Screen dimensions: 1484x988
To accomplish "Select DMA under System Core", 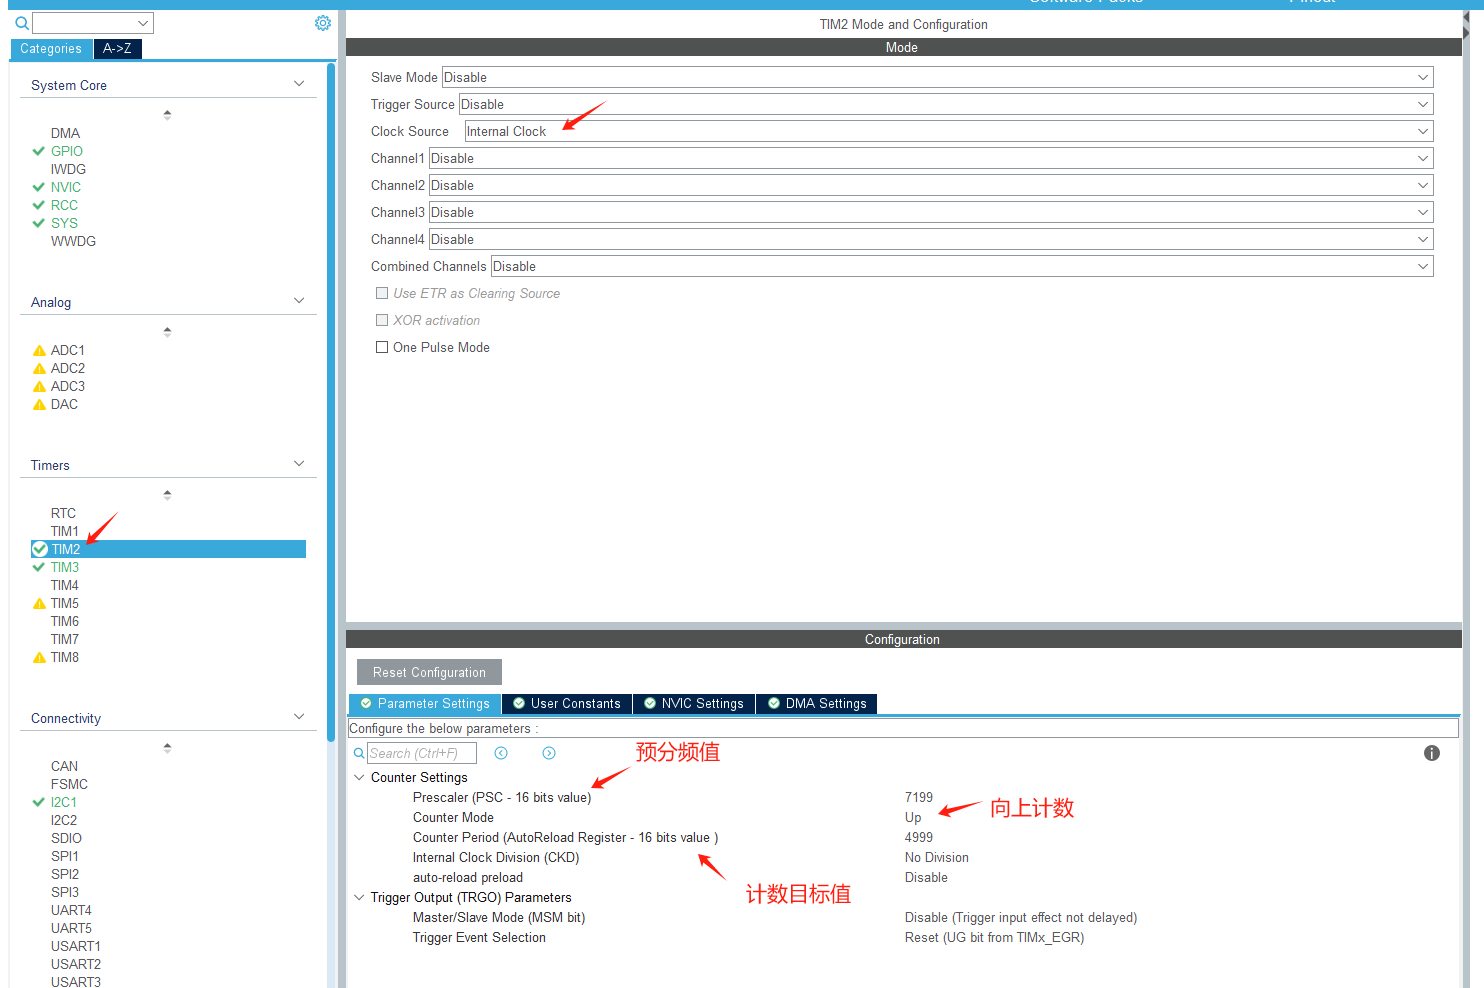I will [65, 133].
